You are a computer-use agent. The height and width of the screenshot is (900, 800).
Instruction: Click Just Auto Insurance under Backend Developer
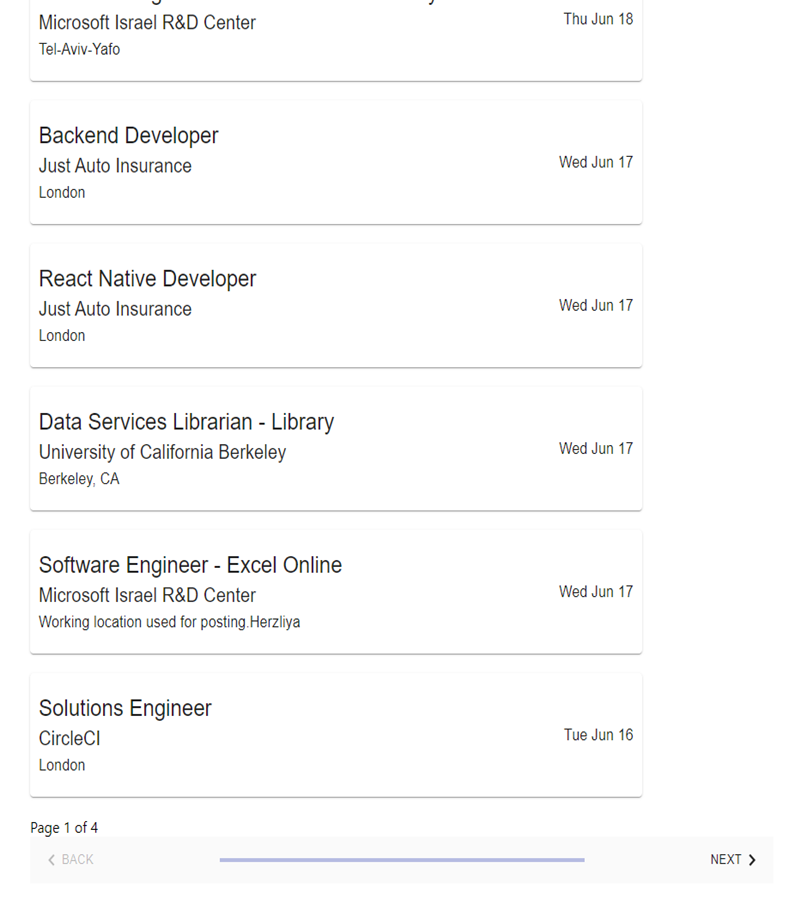coord(114,166)
